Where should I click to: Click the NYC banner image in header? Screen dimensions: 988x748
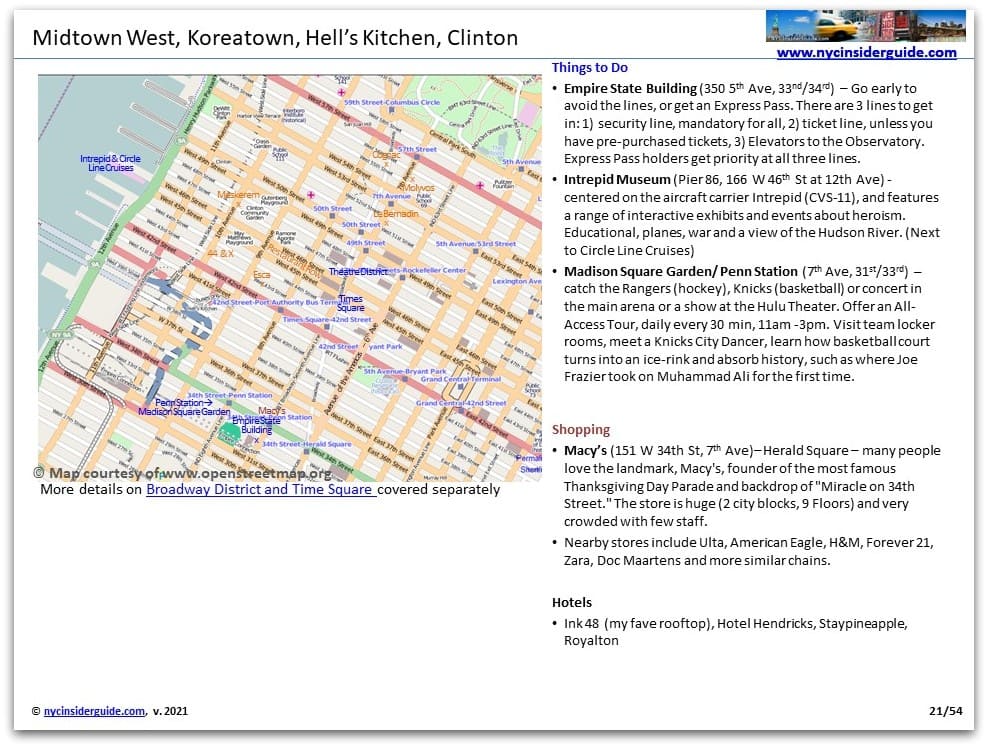pos(866,26)
